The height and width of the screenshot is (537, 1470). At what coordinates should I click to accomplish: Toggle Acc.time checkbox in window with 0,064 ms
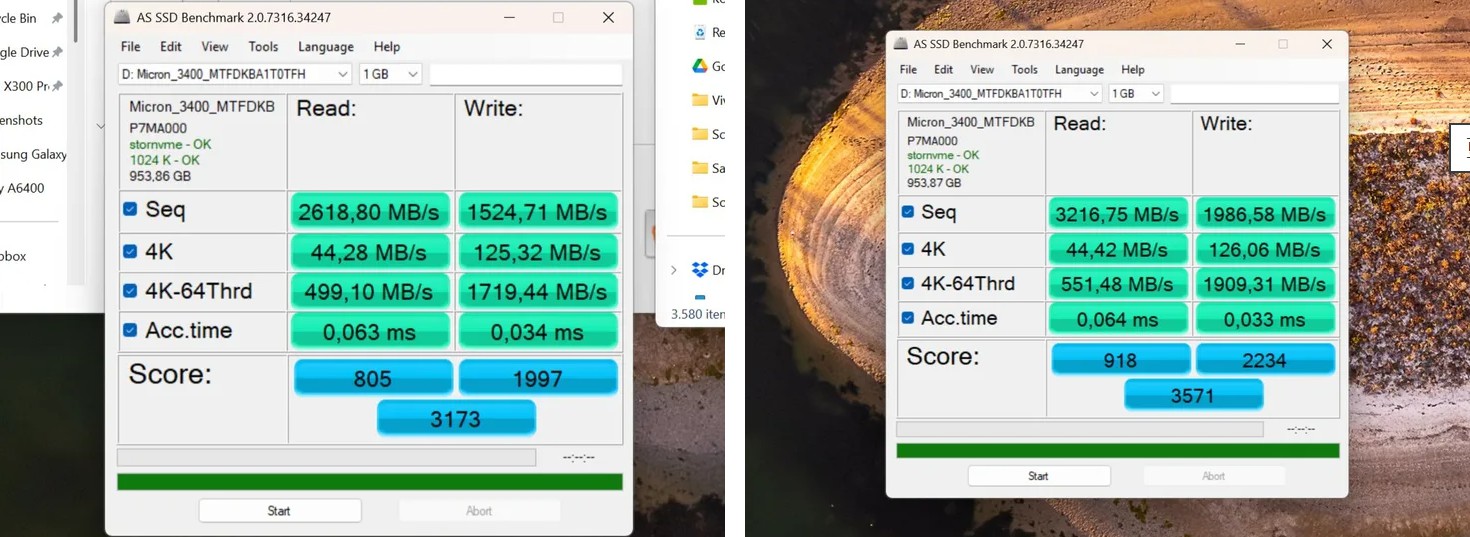908,318
